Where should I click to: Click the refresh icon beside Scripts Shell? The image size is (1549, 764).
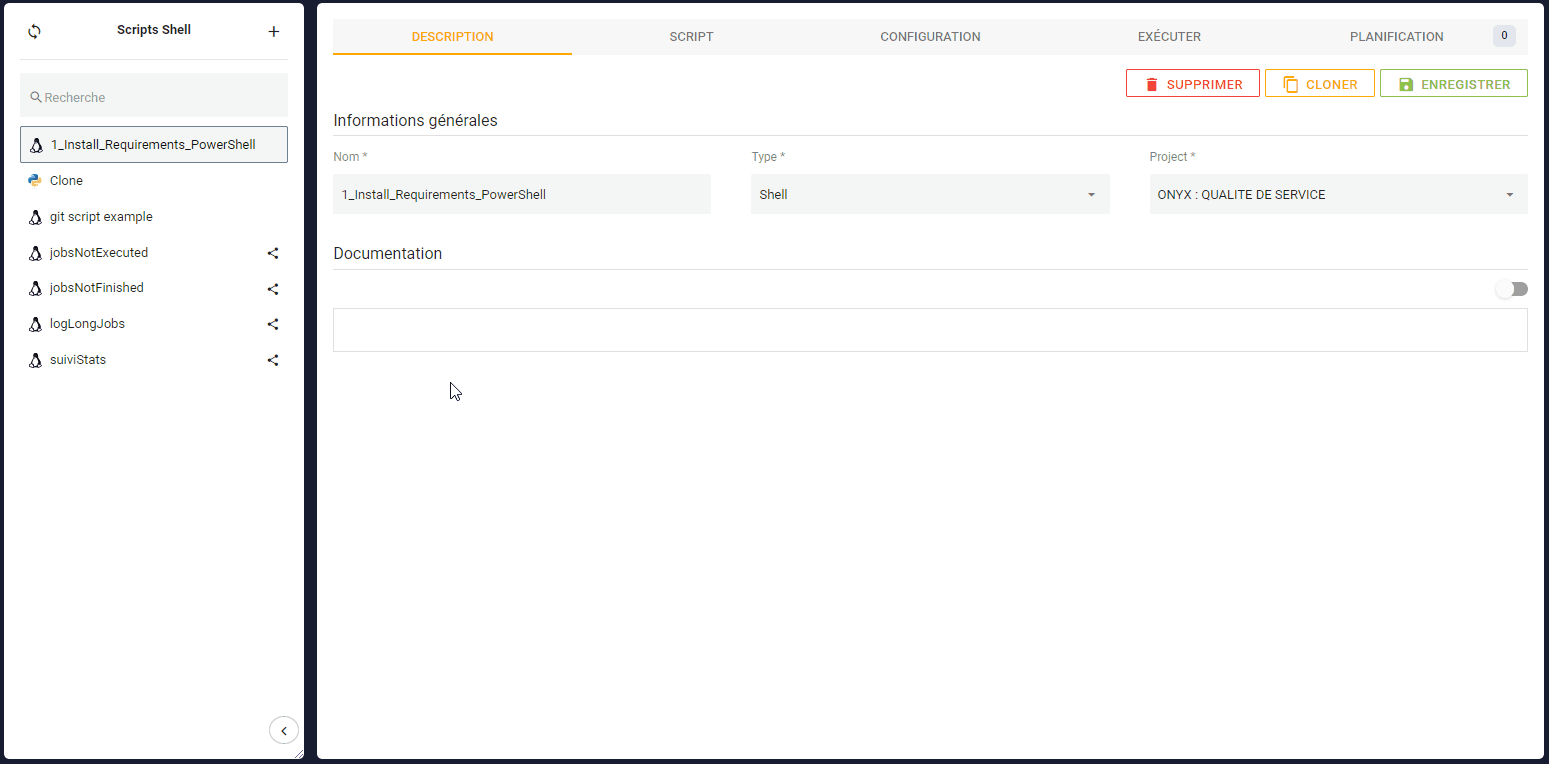click(34, 31)
